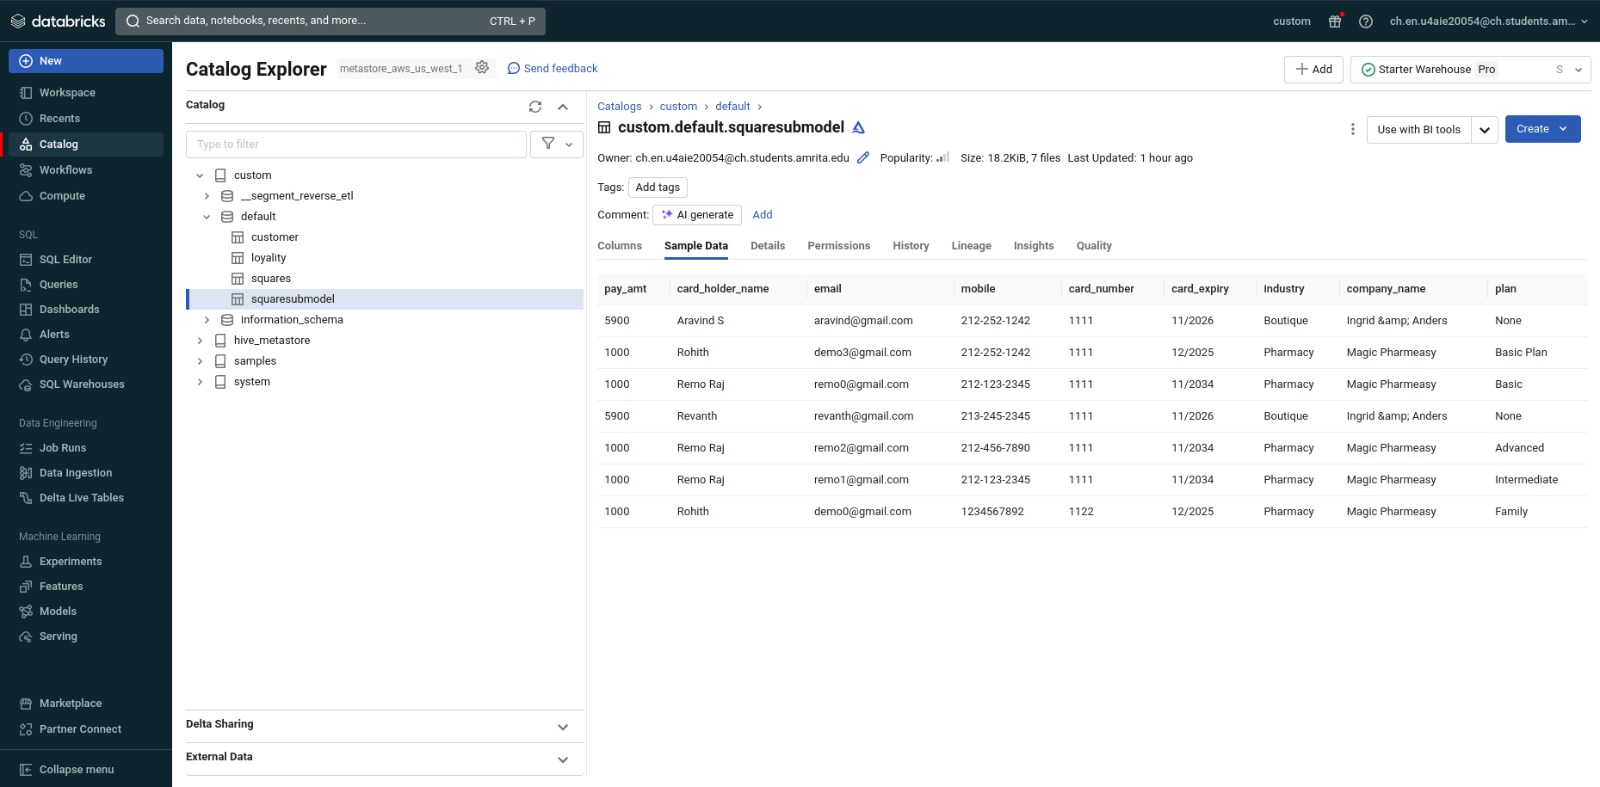The height and width of the screenshot is (787, 1600).
Task: Open the gift box announcements icon
Action: coord(1335,21)
